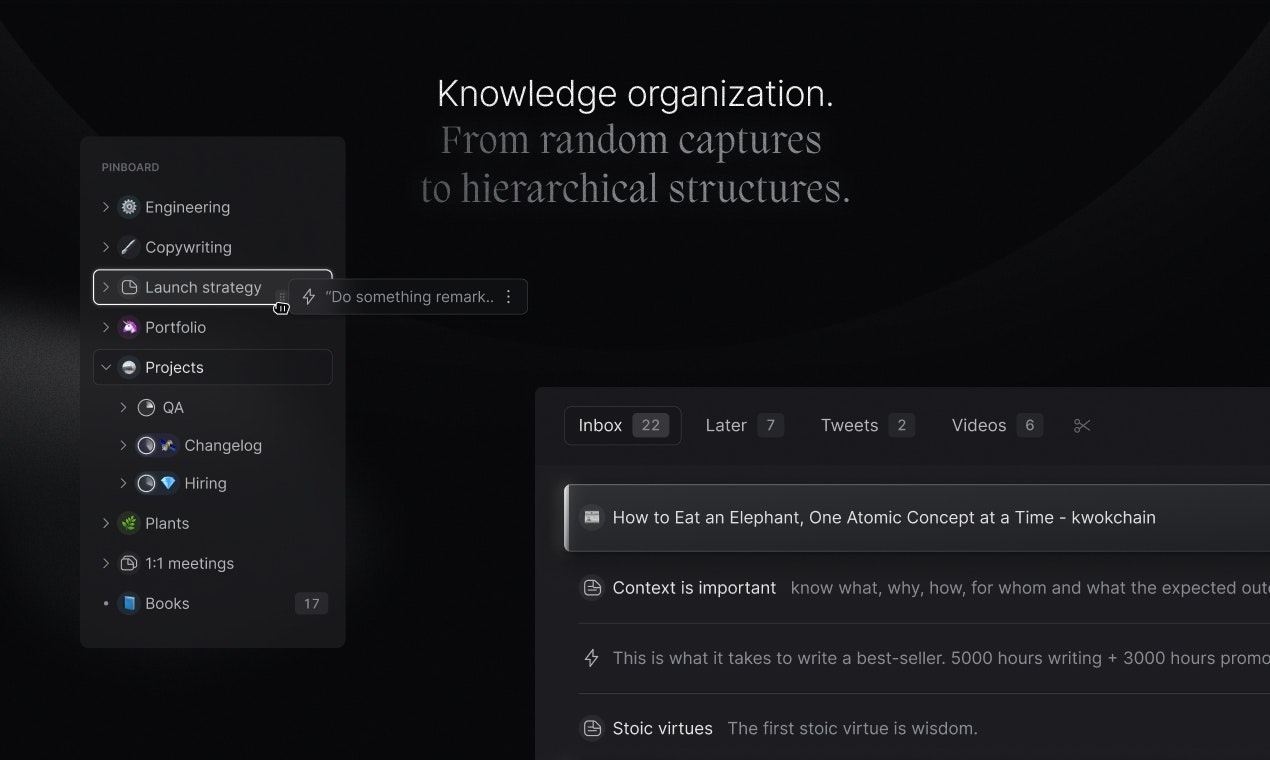Image resolution: width=1270 pixels, height=760 pixels.
Task: Expand the Changelog subitem
Action: 123,445
